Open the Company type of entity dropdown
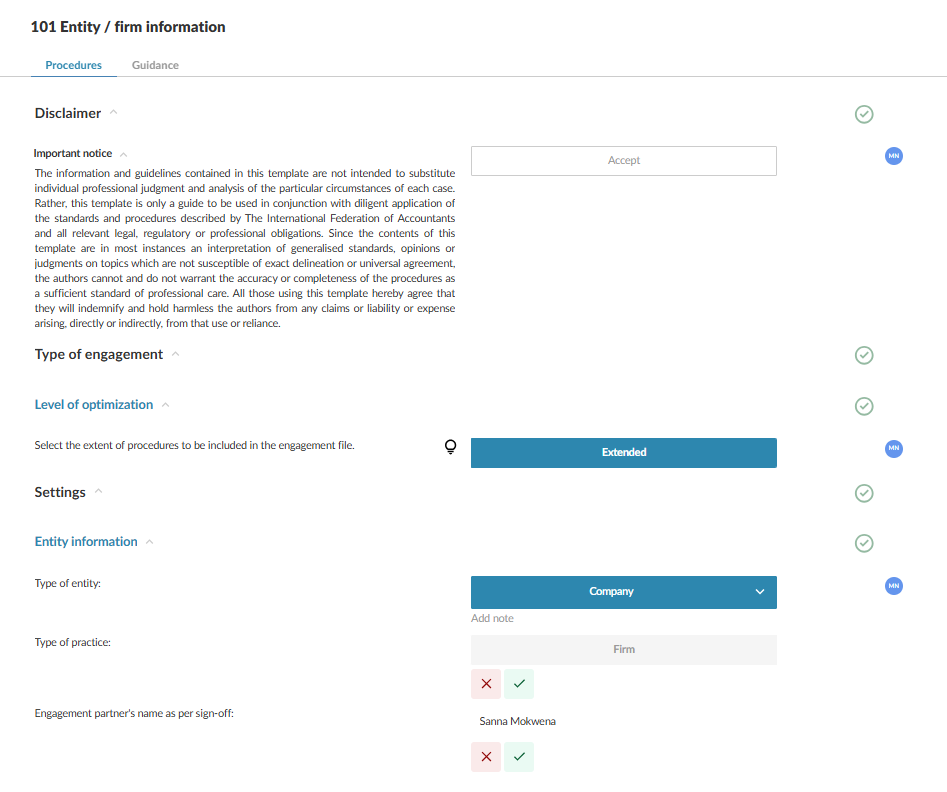Image resolution: width=947 pixels, height=792 pixels. point(623,592)
